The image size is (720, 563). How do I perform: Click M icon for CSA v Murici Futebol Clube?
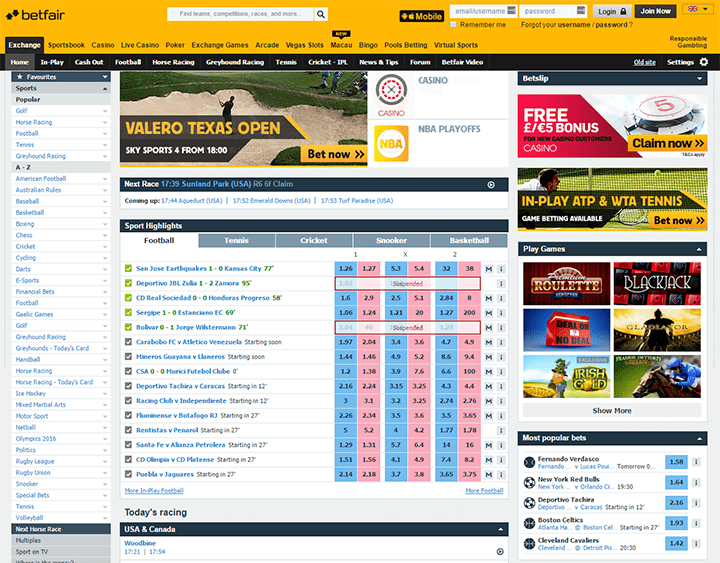[489, 372]
